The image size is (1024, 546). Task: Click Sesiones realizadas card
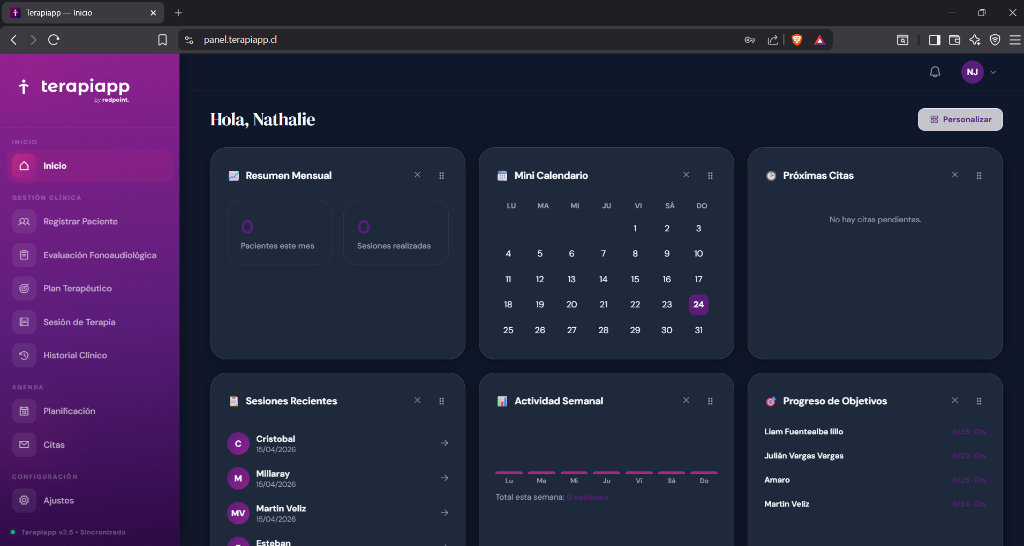pyautogui.click(x=396, y=233)
